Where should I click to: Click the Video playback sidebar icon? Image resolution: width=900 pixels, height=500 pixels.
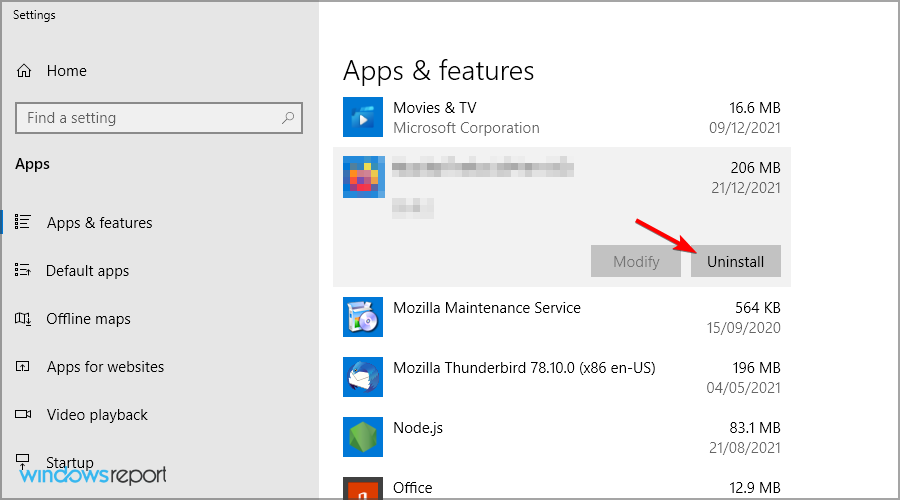[24, 415]
